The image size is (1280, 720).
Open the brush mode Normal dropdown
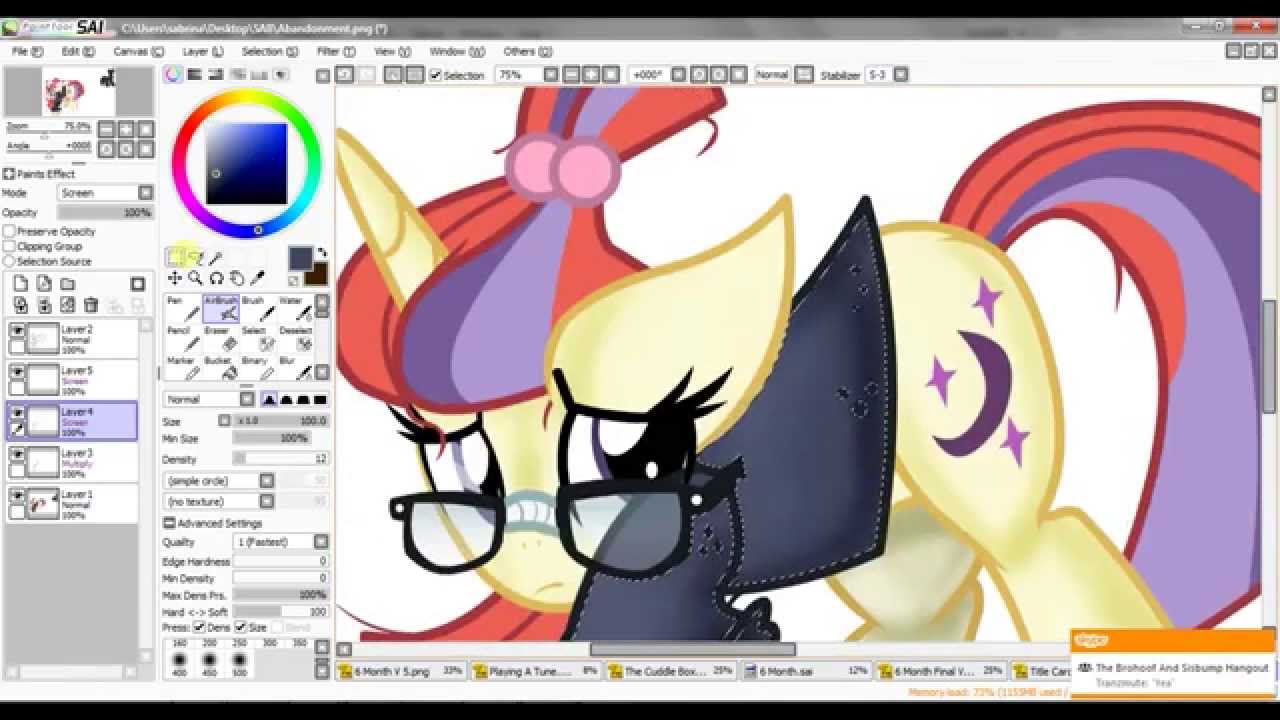[x=209, y=399]
